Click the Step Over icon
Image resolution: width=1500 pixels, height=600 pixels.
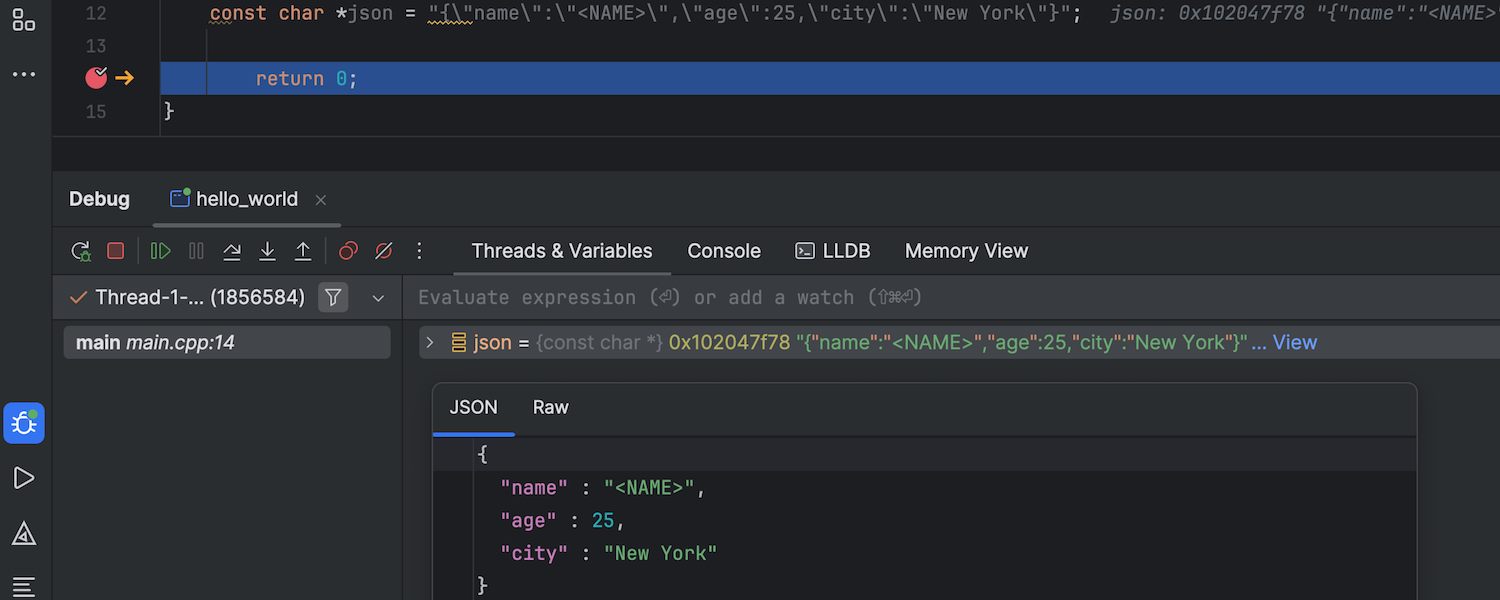(232, 251)
